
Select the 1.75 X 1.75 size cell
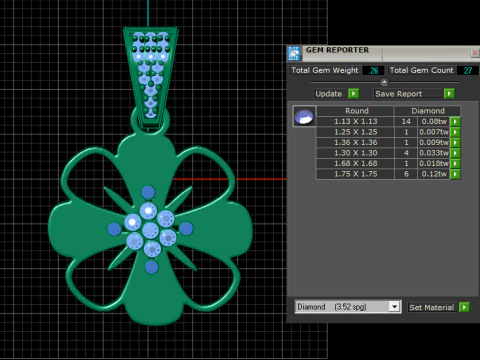pyautogui.click(x=356, y=174)
